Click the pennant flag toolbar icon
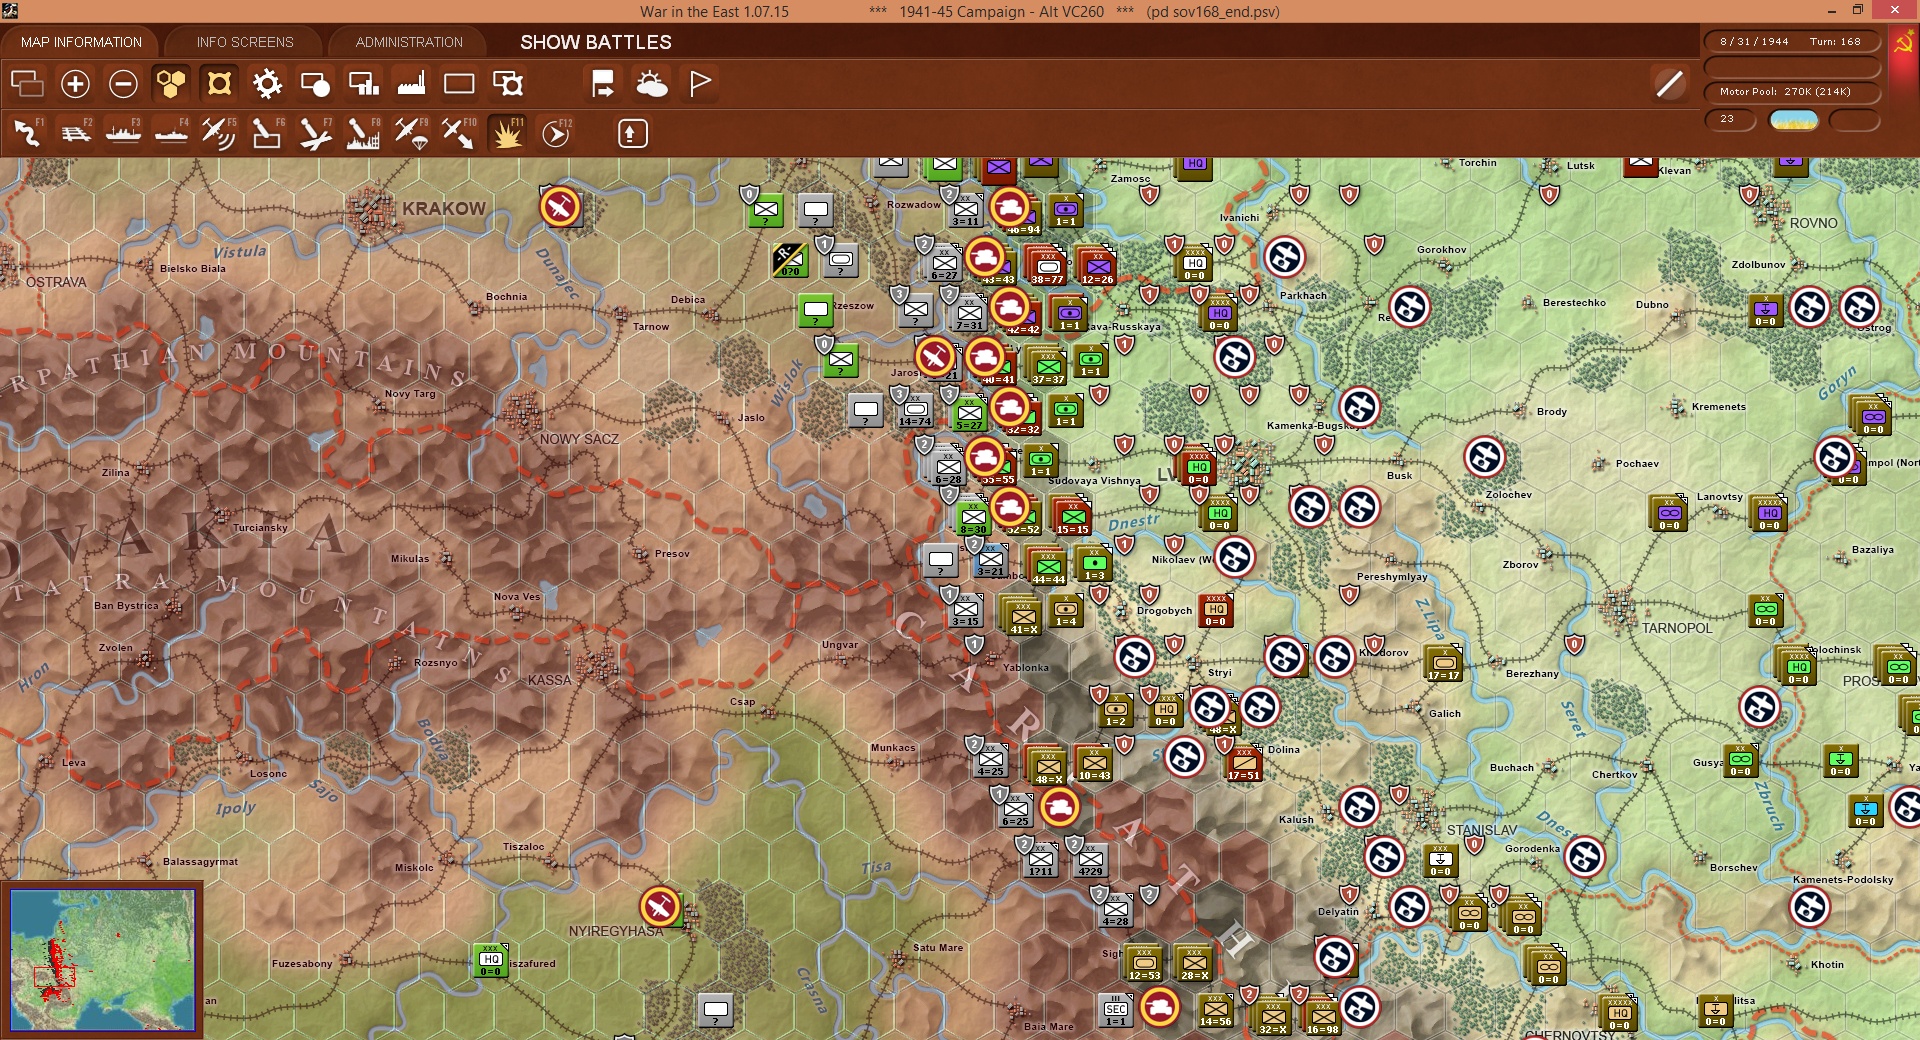Viewport: 1920px width, 1040px height. coord(700,84)
